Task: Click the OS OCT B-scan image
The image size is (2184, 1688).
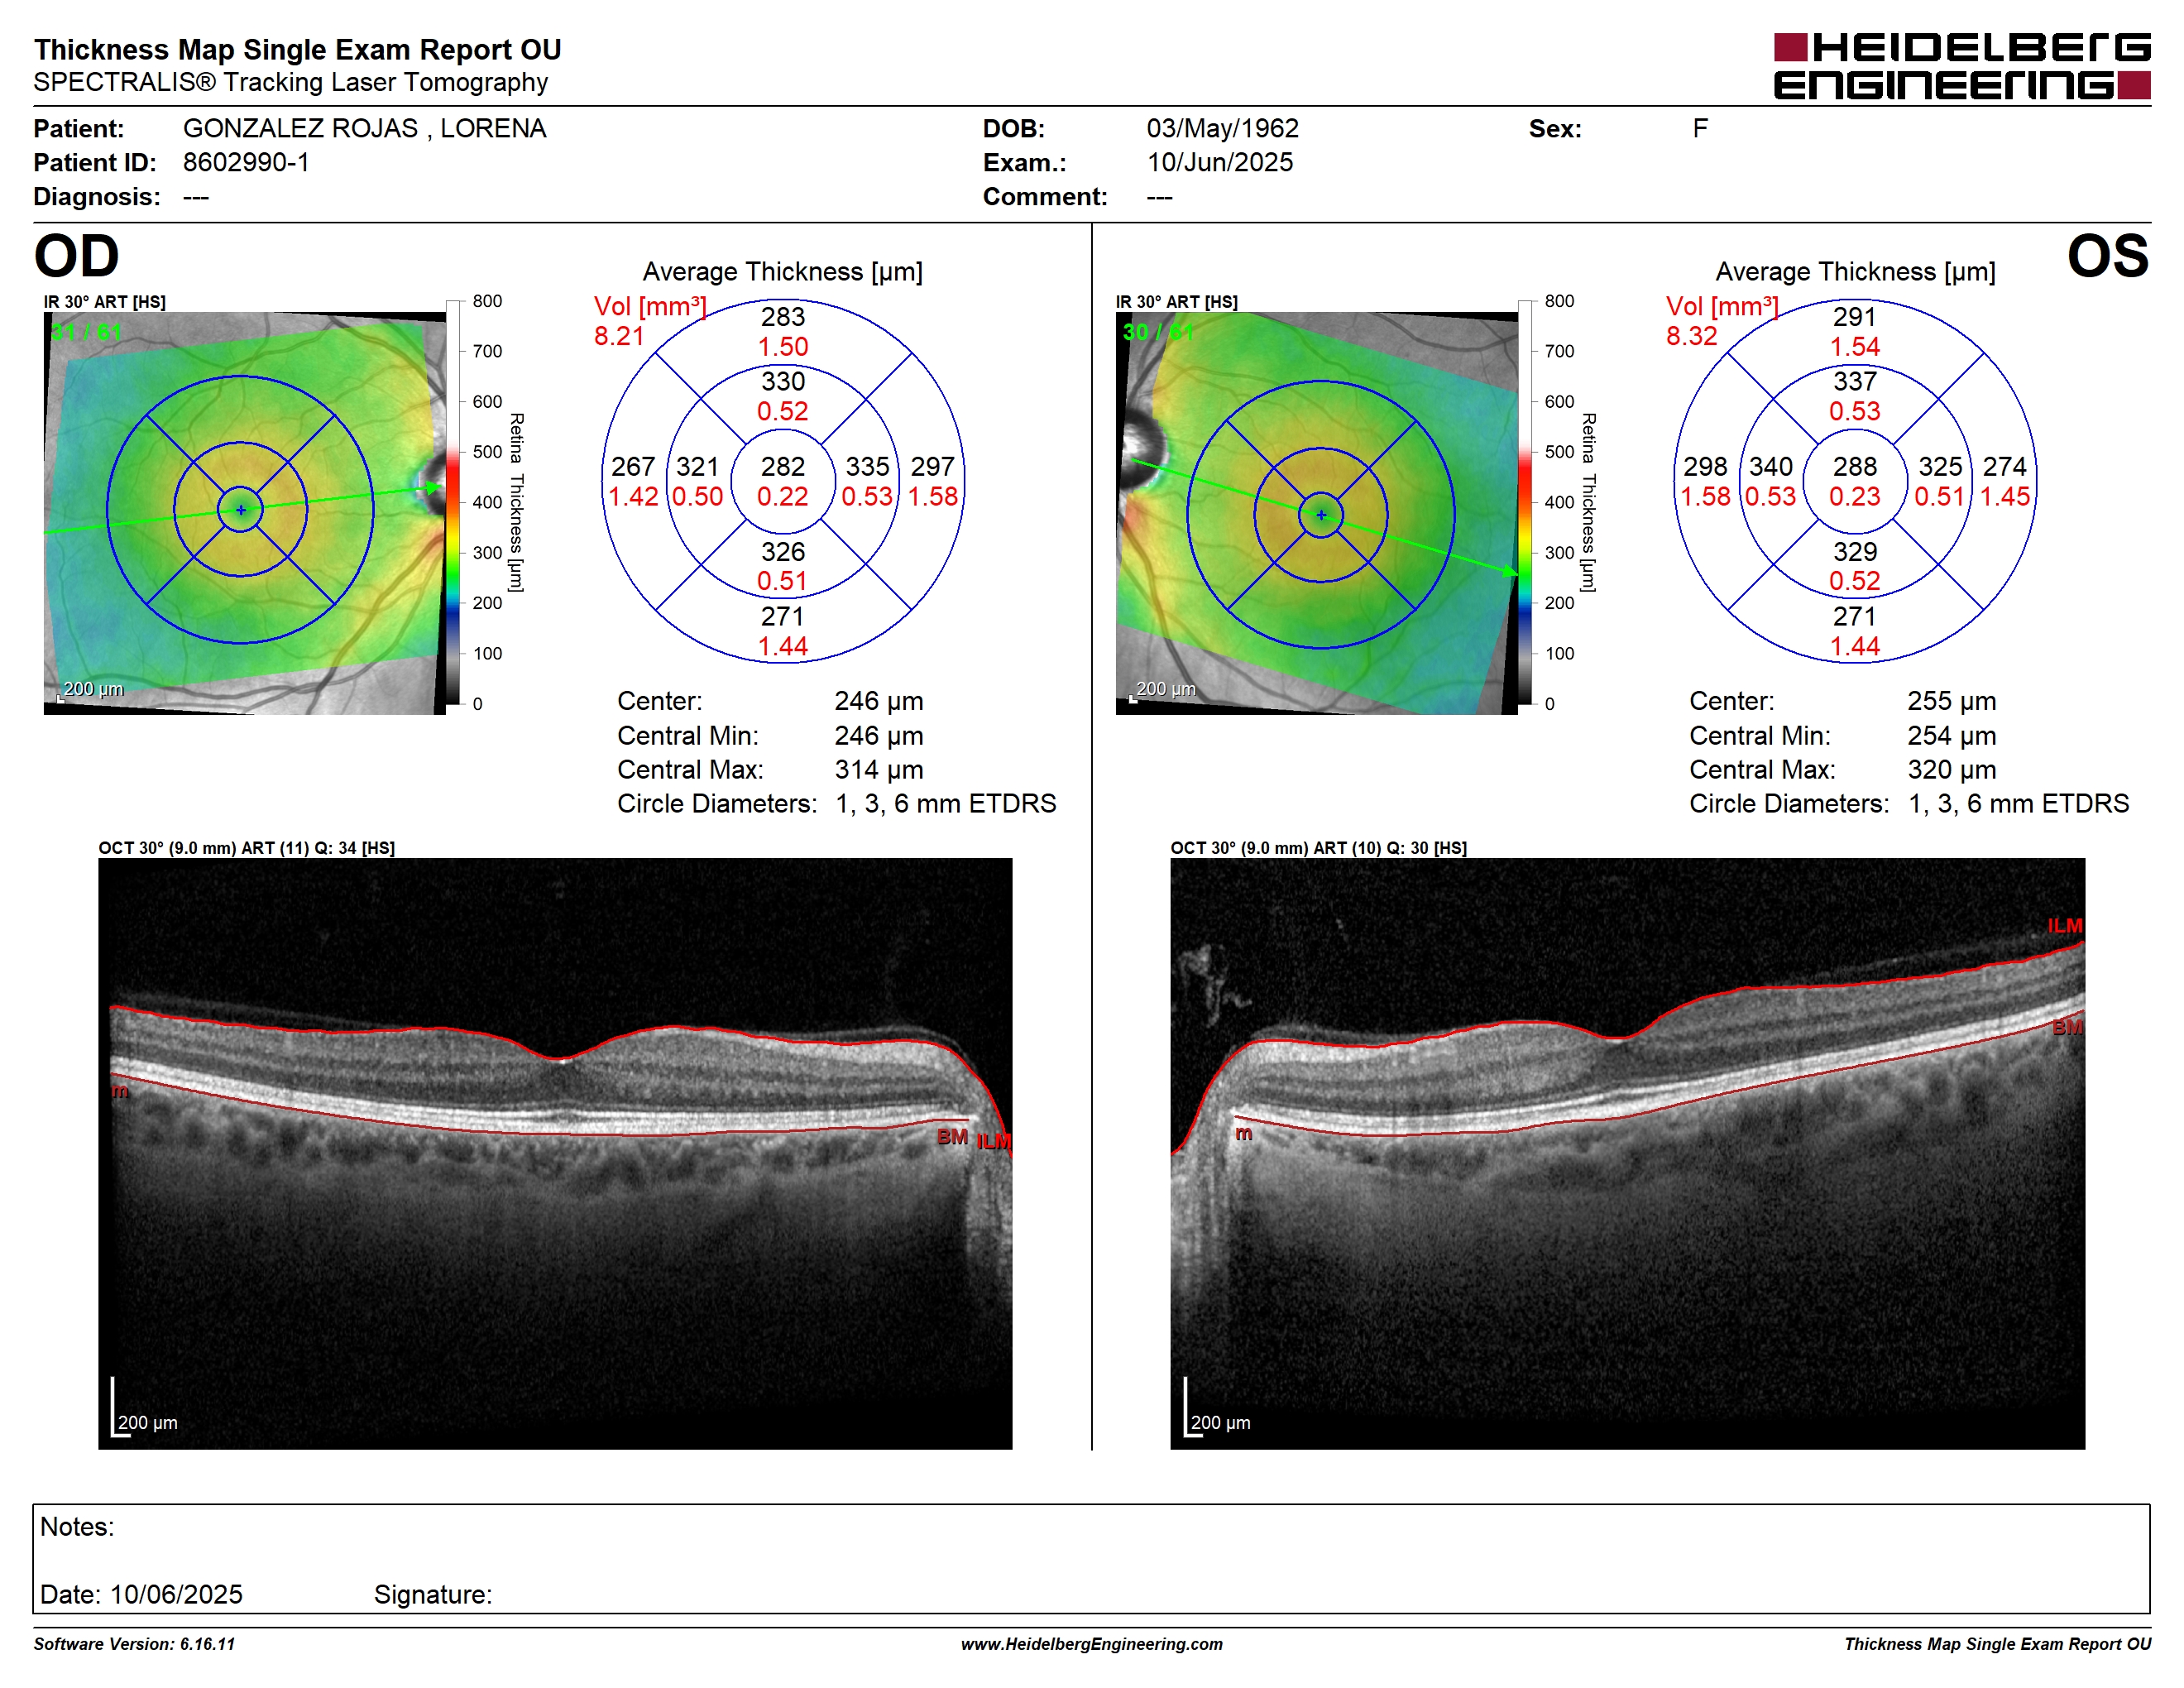Action: tap(1628, 1153)
